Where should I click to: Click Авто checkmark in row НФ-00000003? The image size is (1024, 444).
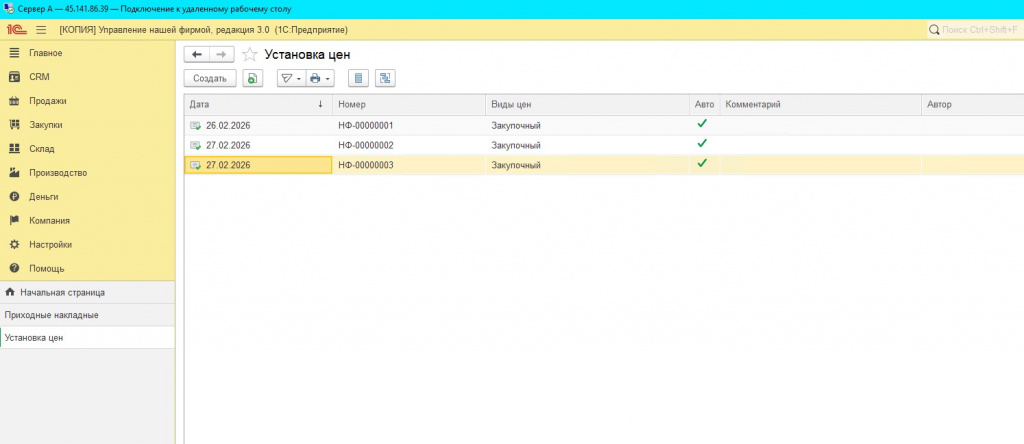[702, 163]
